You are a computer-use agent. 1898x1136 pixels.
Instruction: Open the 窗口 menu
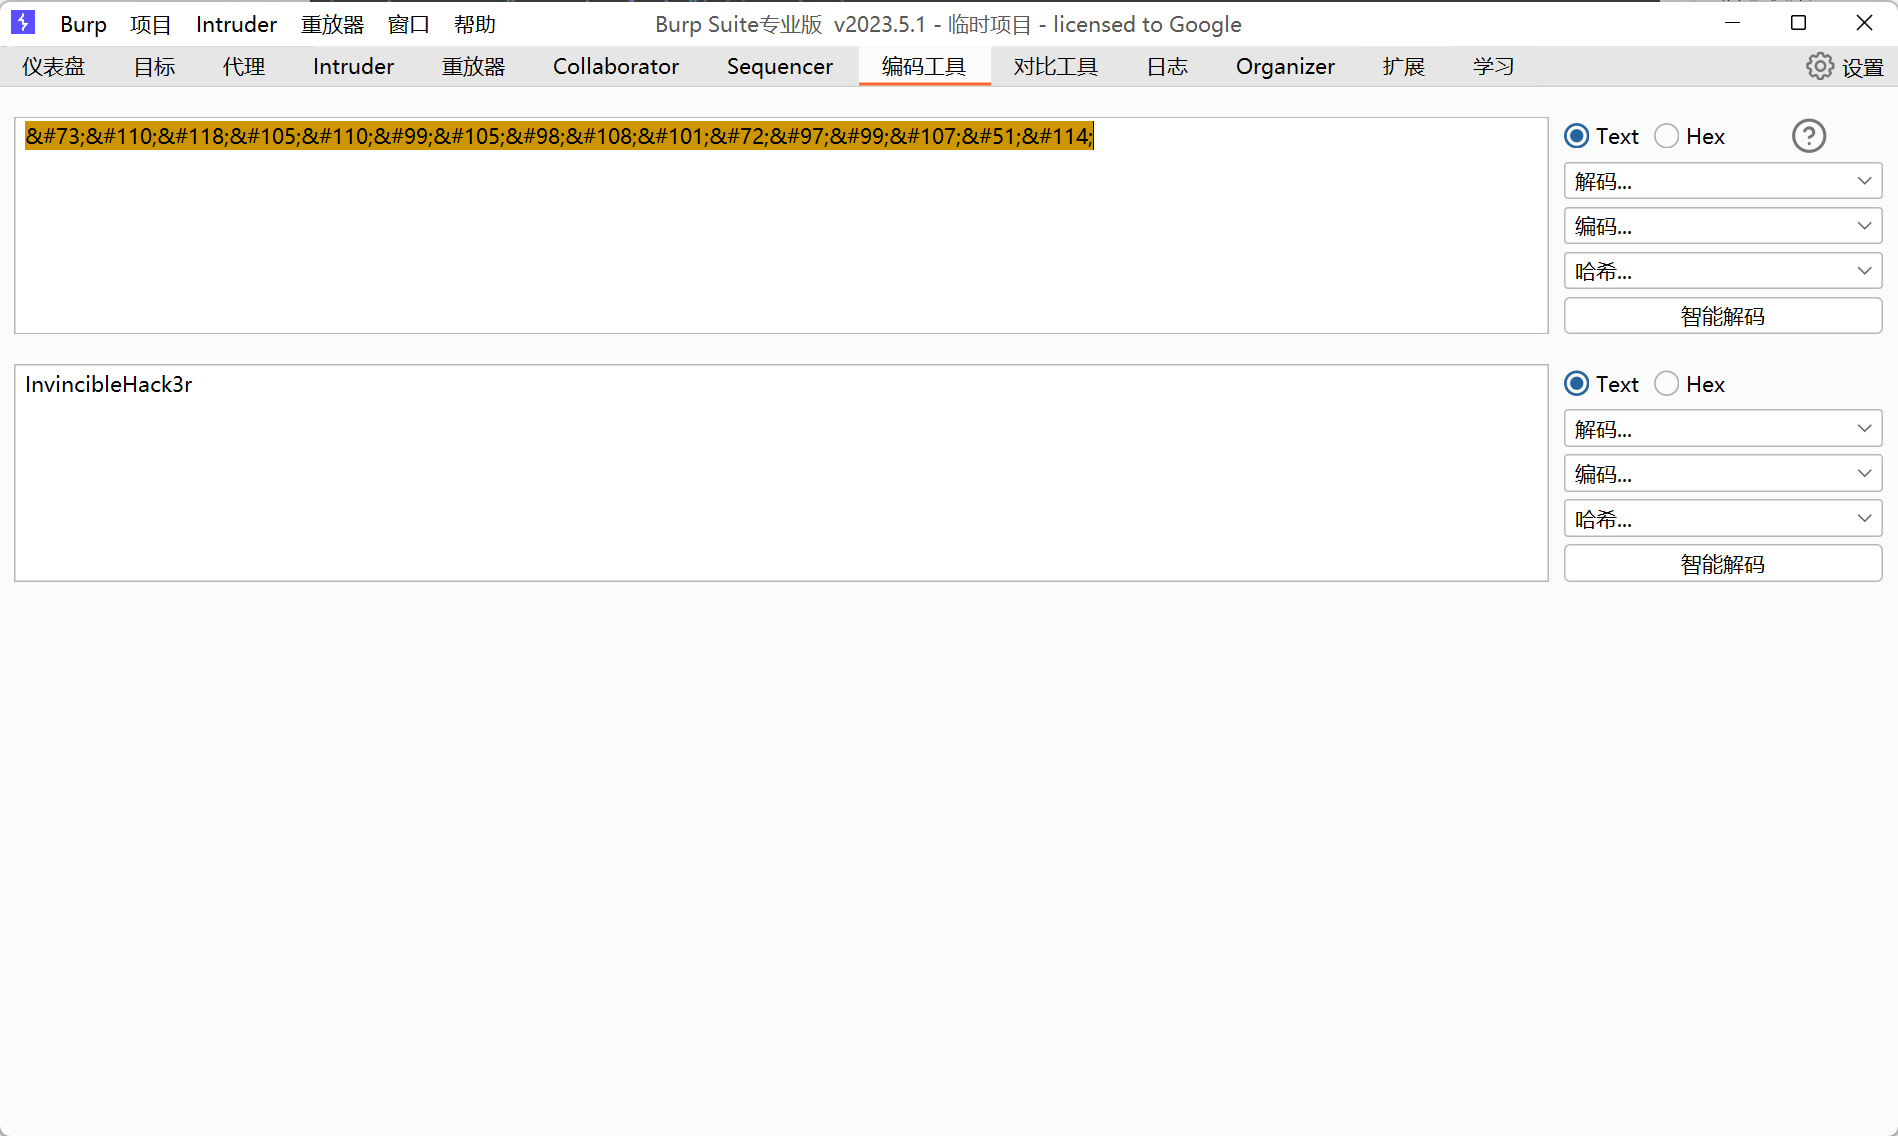tap(409, 24)
